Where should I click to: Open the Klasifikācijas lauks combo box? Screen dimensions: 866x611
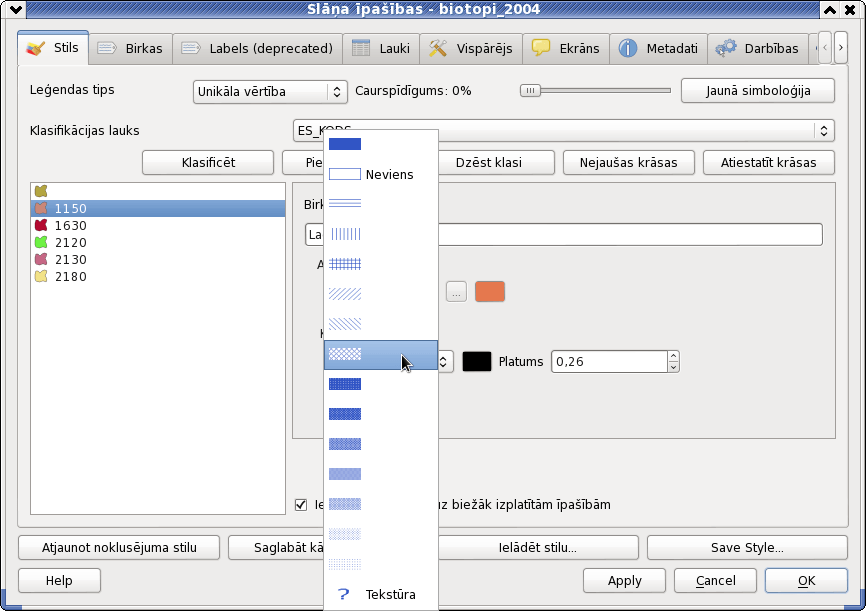click(563, 131)
